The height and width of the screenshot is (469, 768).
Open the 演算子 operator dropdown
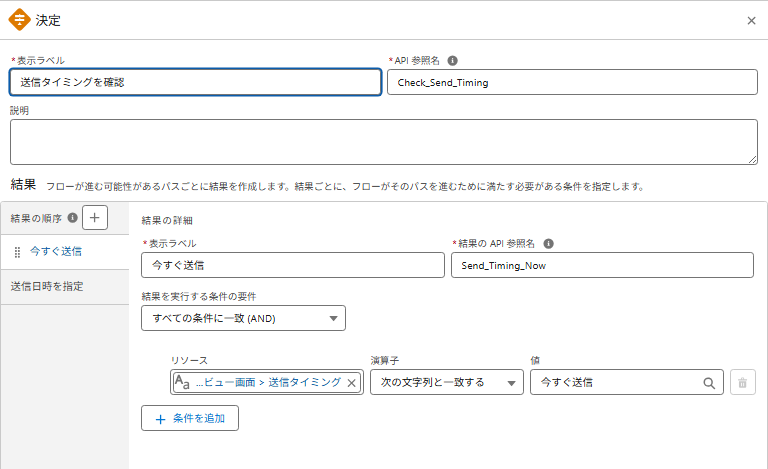446,382
